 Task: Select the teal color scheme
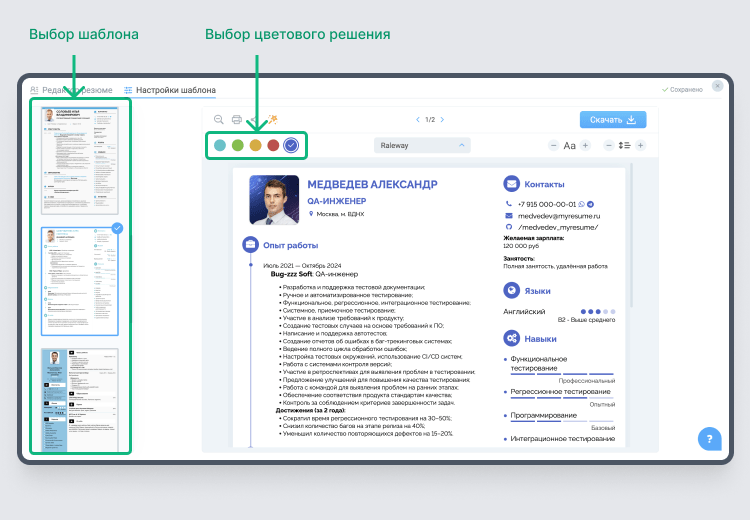click(x=220, y=145)
